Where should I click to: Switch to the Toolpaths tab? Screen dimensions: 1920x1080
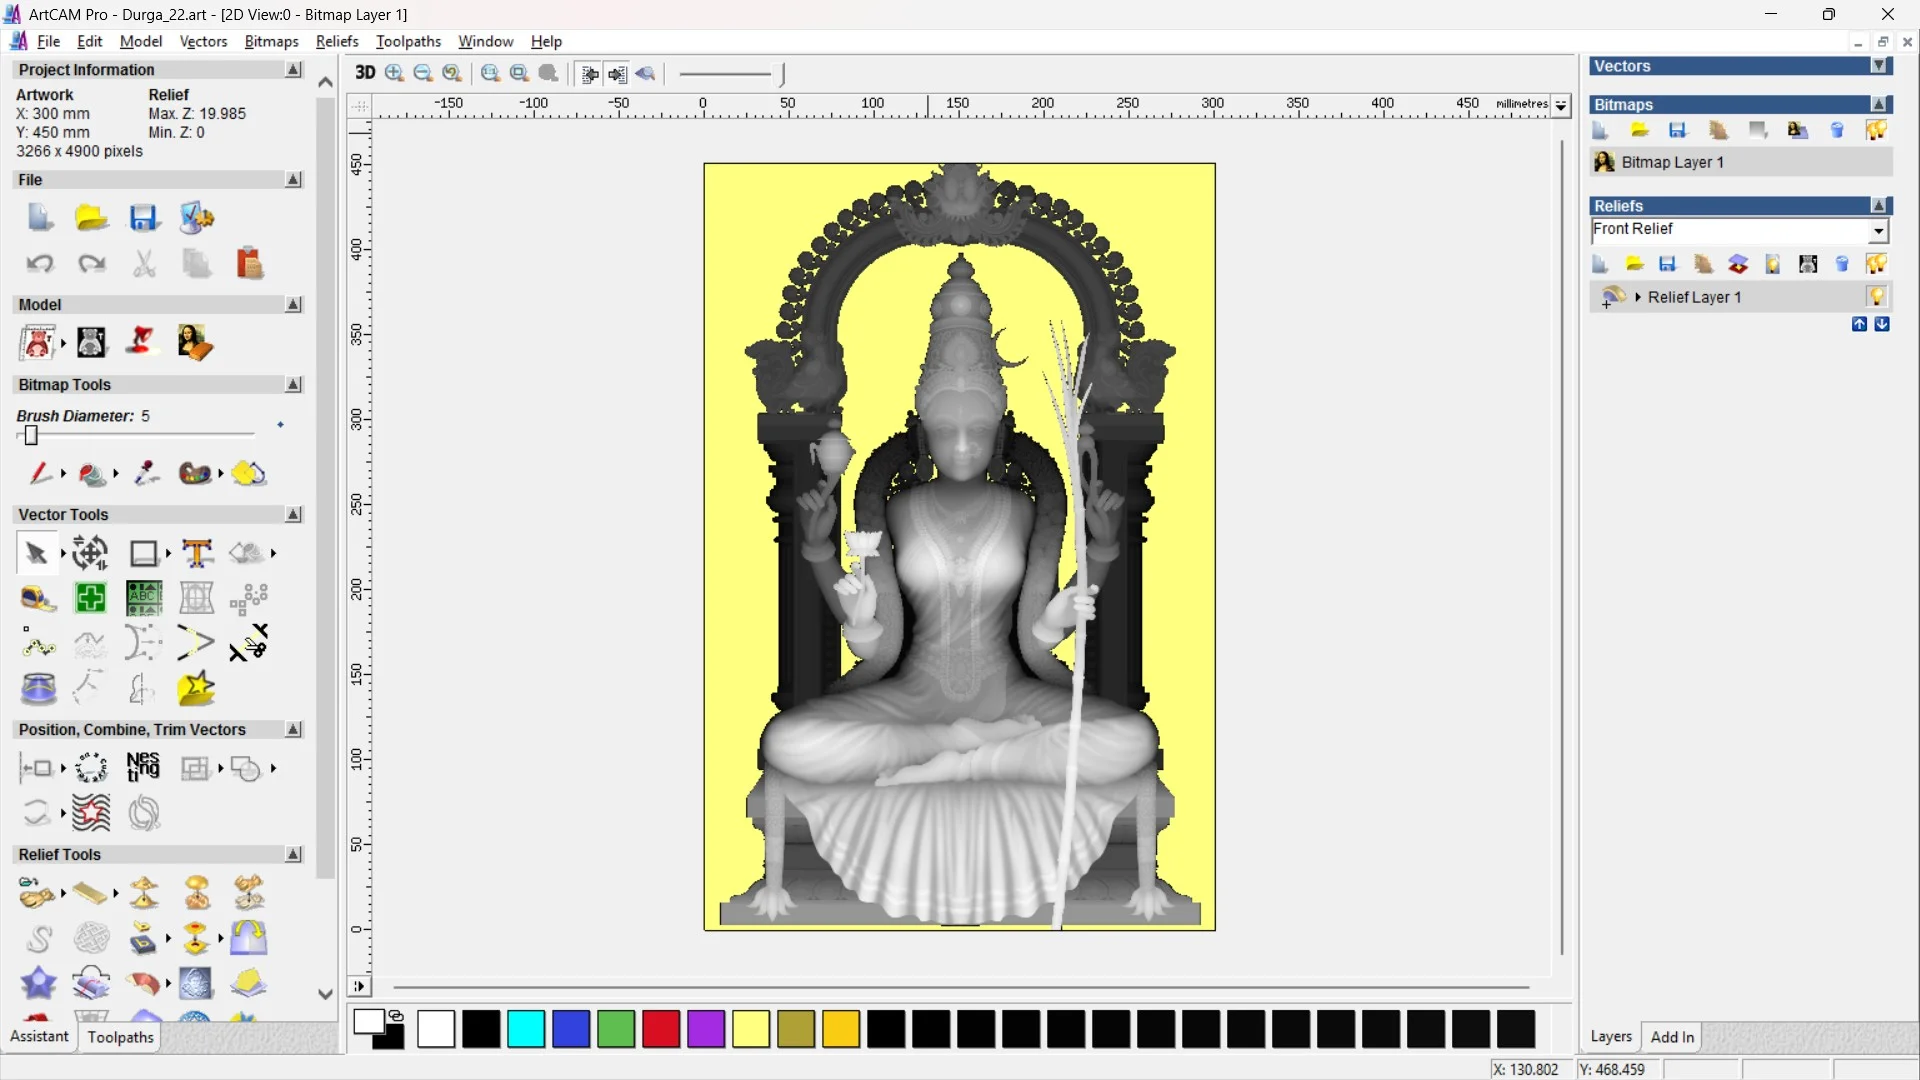click(x=120, y=1037)
